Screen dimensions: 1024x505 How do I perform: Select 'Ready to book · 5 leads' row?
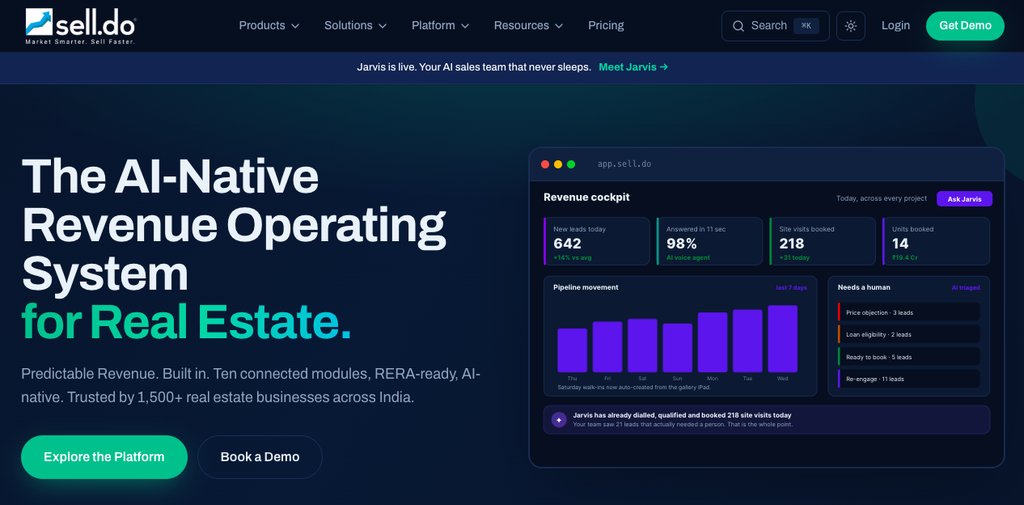(x=908, y=357)
